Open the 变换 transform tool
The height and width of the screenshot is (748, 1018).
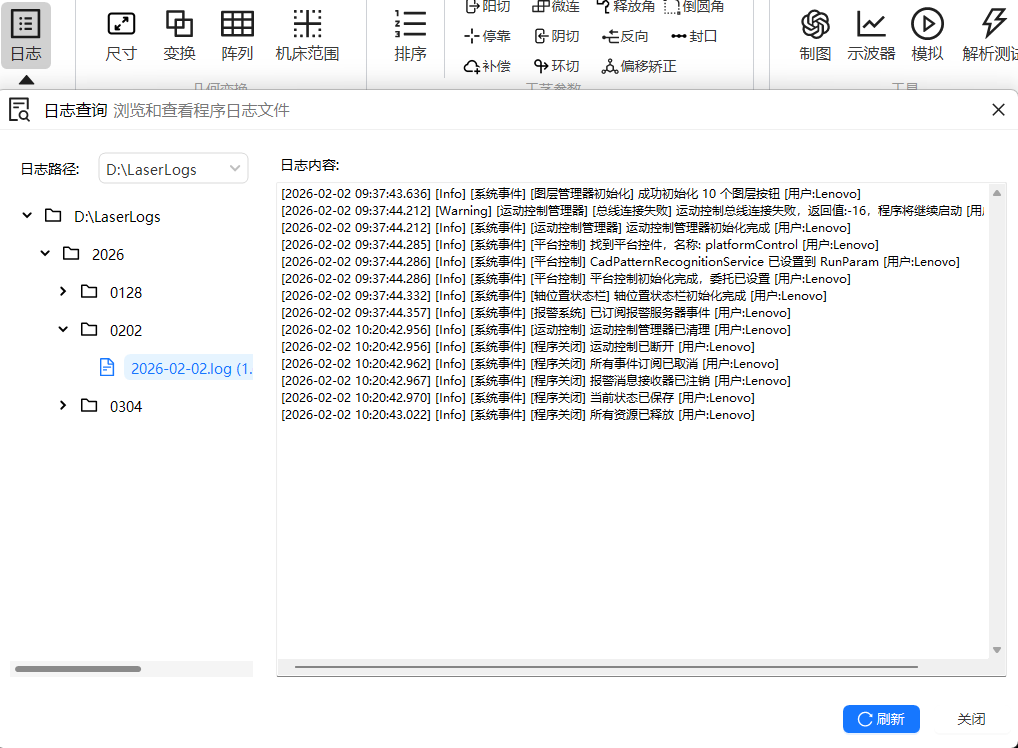pos(179,36)
